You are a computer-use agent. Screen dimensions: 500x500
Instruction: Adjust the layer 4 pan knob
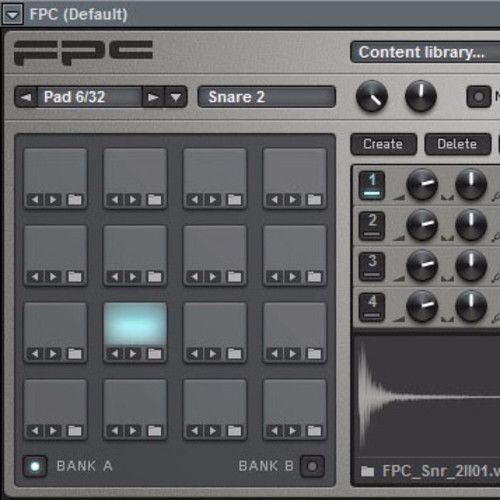pos(471,306)
